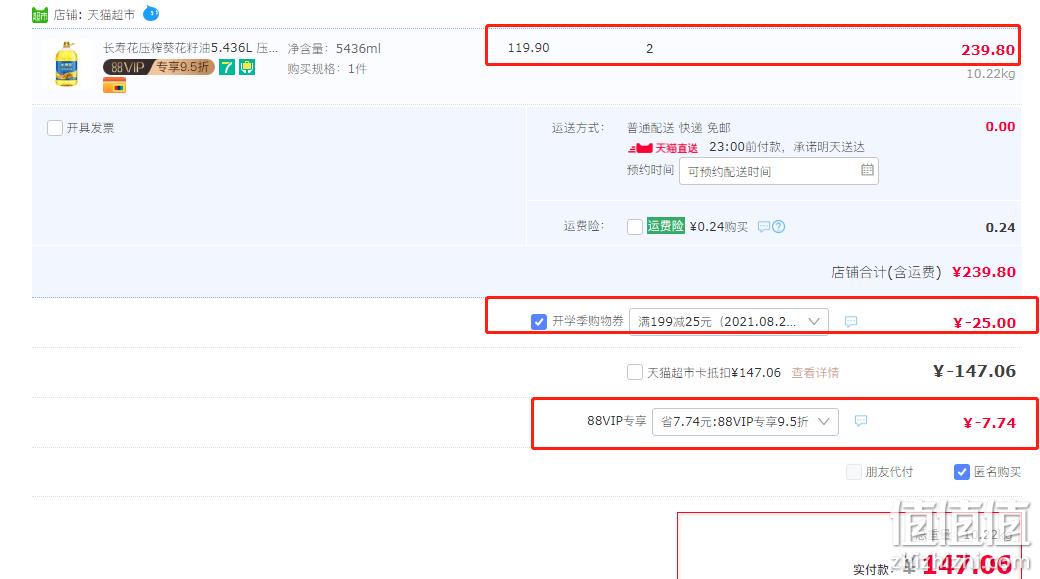
Task: Click the 88VIP 专享9.5折 badge
Action: coord(159,67)
